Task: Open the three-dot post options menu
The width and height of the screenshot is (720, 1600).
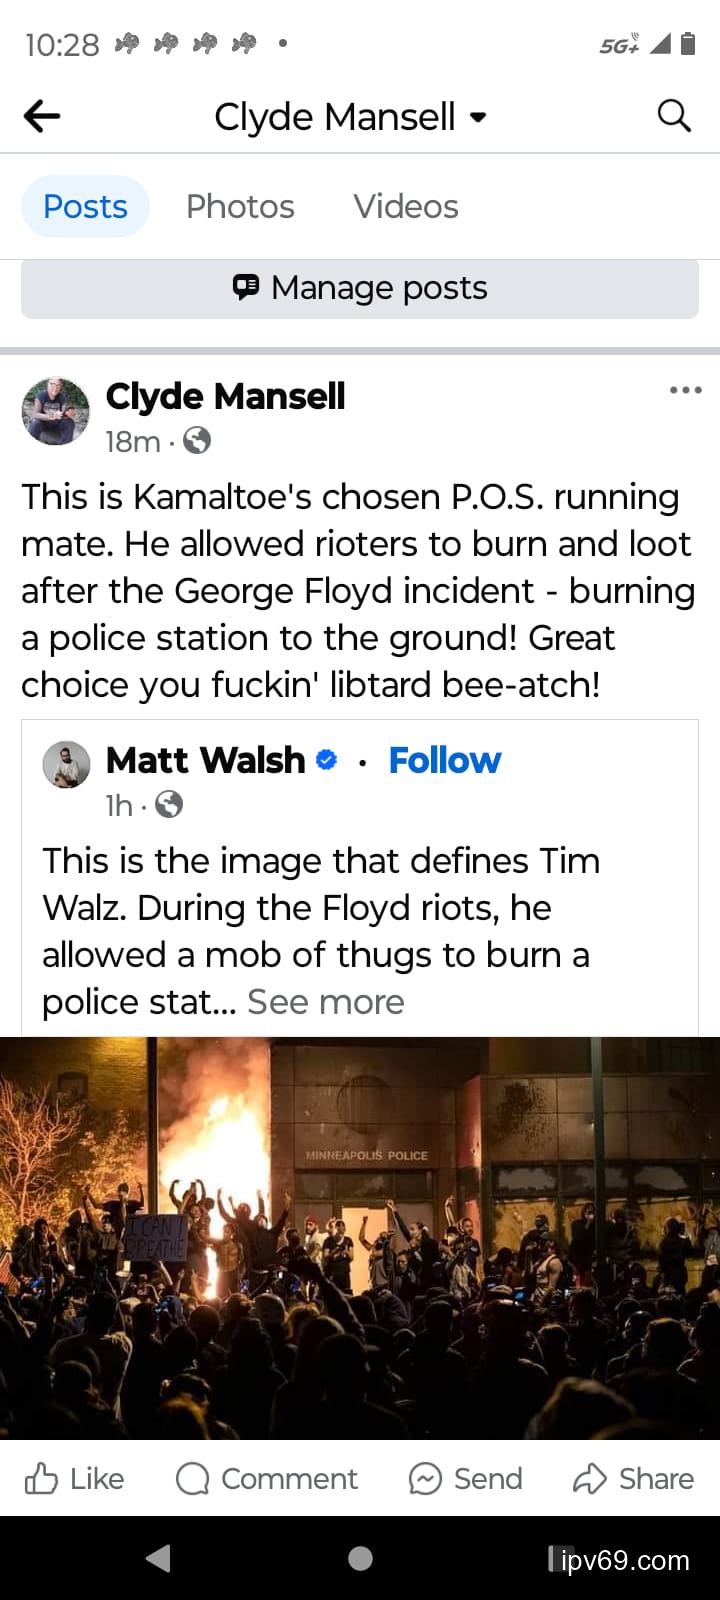Action: [685, 390]
